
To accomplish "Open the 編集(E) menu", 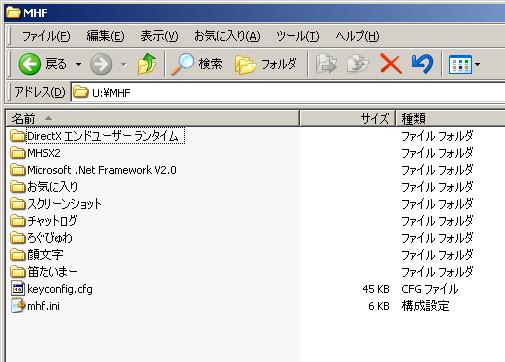I will click(x=105, y=36).
